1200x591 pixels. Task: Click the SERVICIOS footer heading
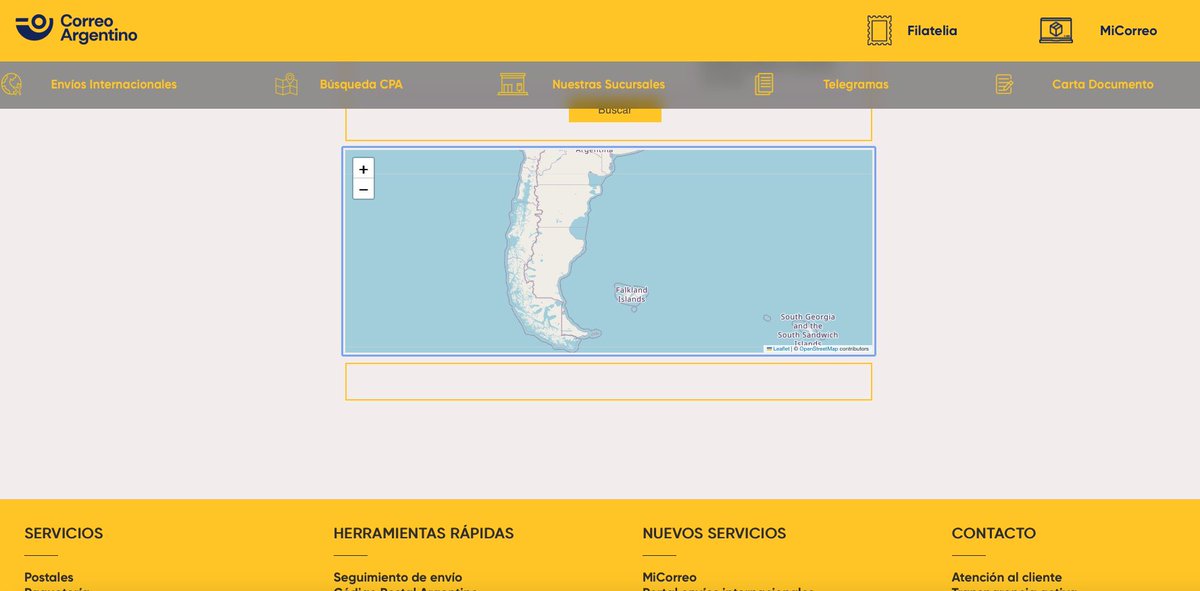(64, 533)
